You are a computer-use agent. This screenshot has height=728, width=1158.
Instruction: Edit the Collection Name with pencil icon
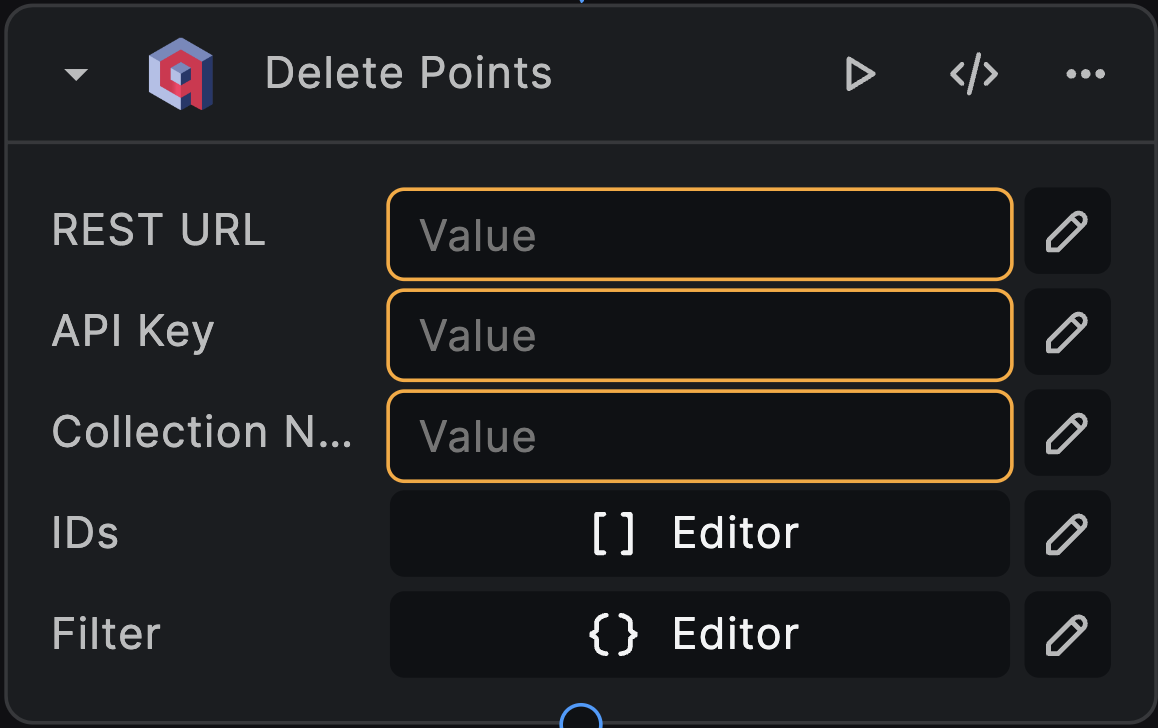(x=1067, y=433)
